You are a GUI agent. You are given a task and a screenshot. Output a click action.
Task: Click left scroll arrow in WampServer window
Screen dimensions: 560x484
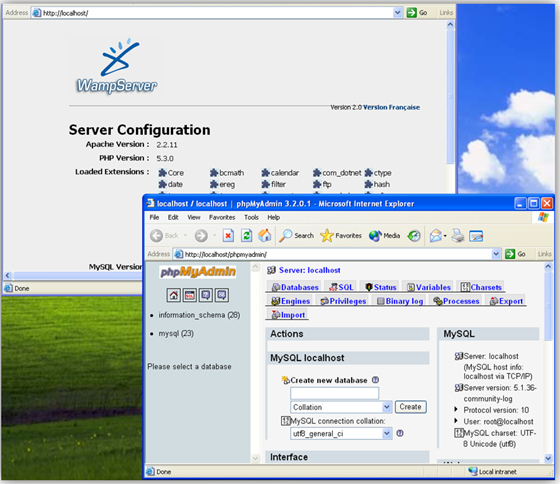coord(8,275)
